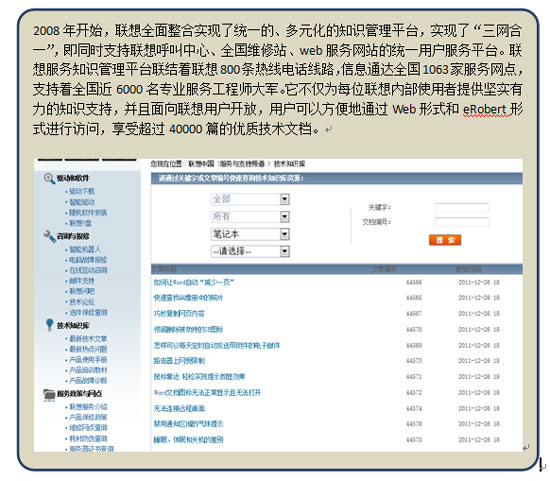Click the folder icon beside 服务政策与网点
550x481 pixels.
pos(49,394)
